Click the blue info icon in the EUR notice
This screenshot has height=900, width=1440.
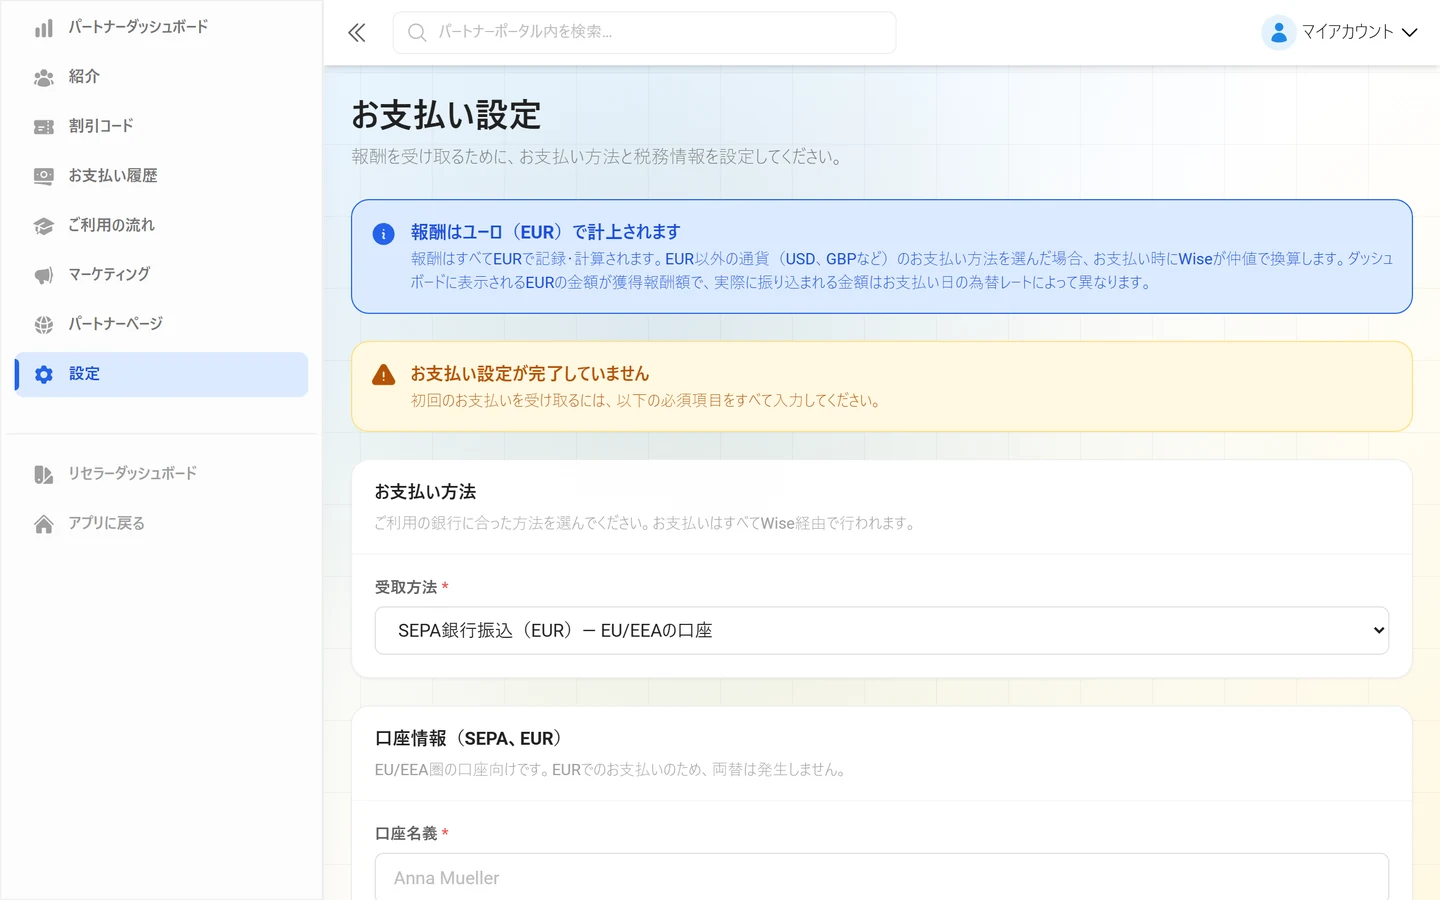(383, 234)
